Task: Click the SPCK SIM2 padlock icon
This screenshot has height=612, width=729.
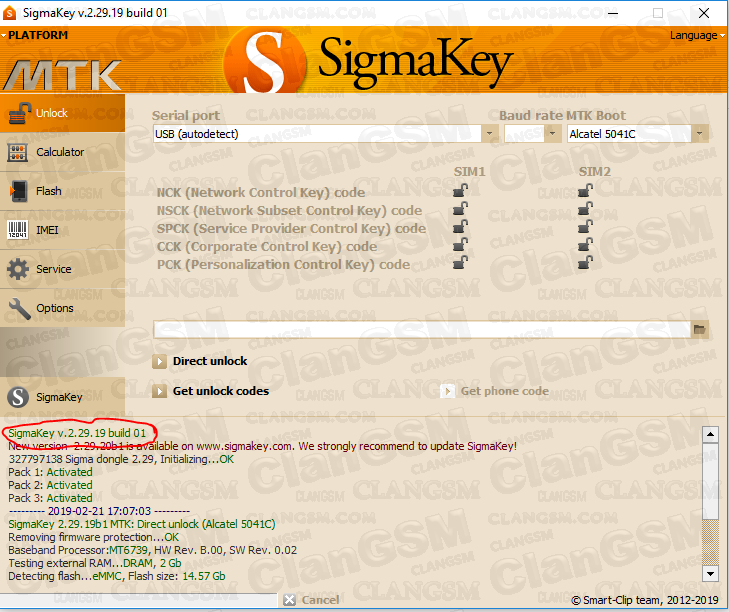Action: 585,226
